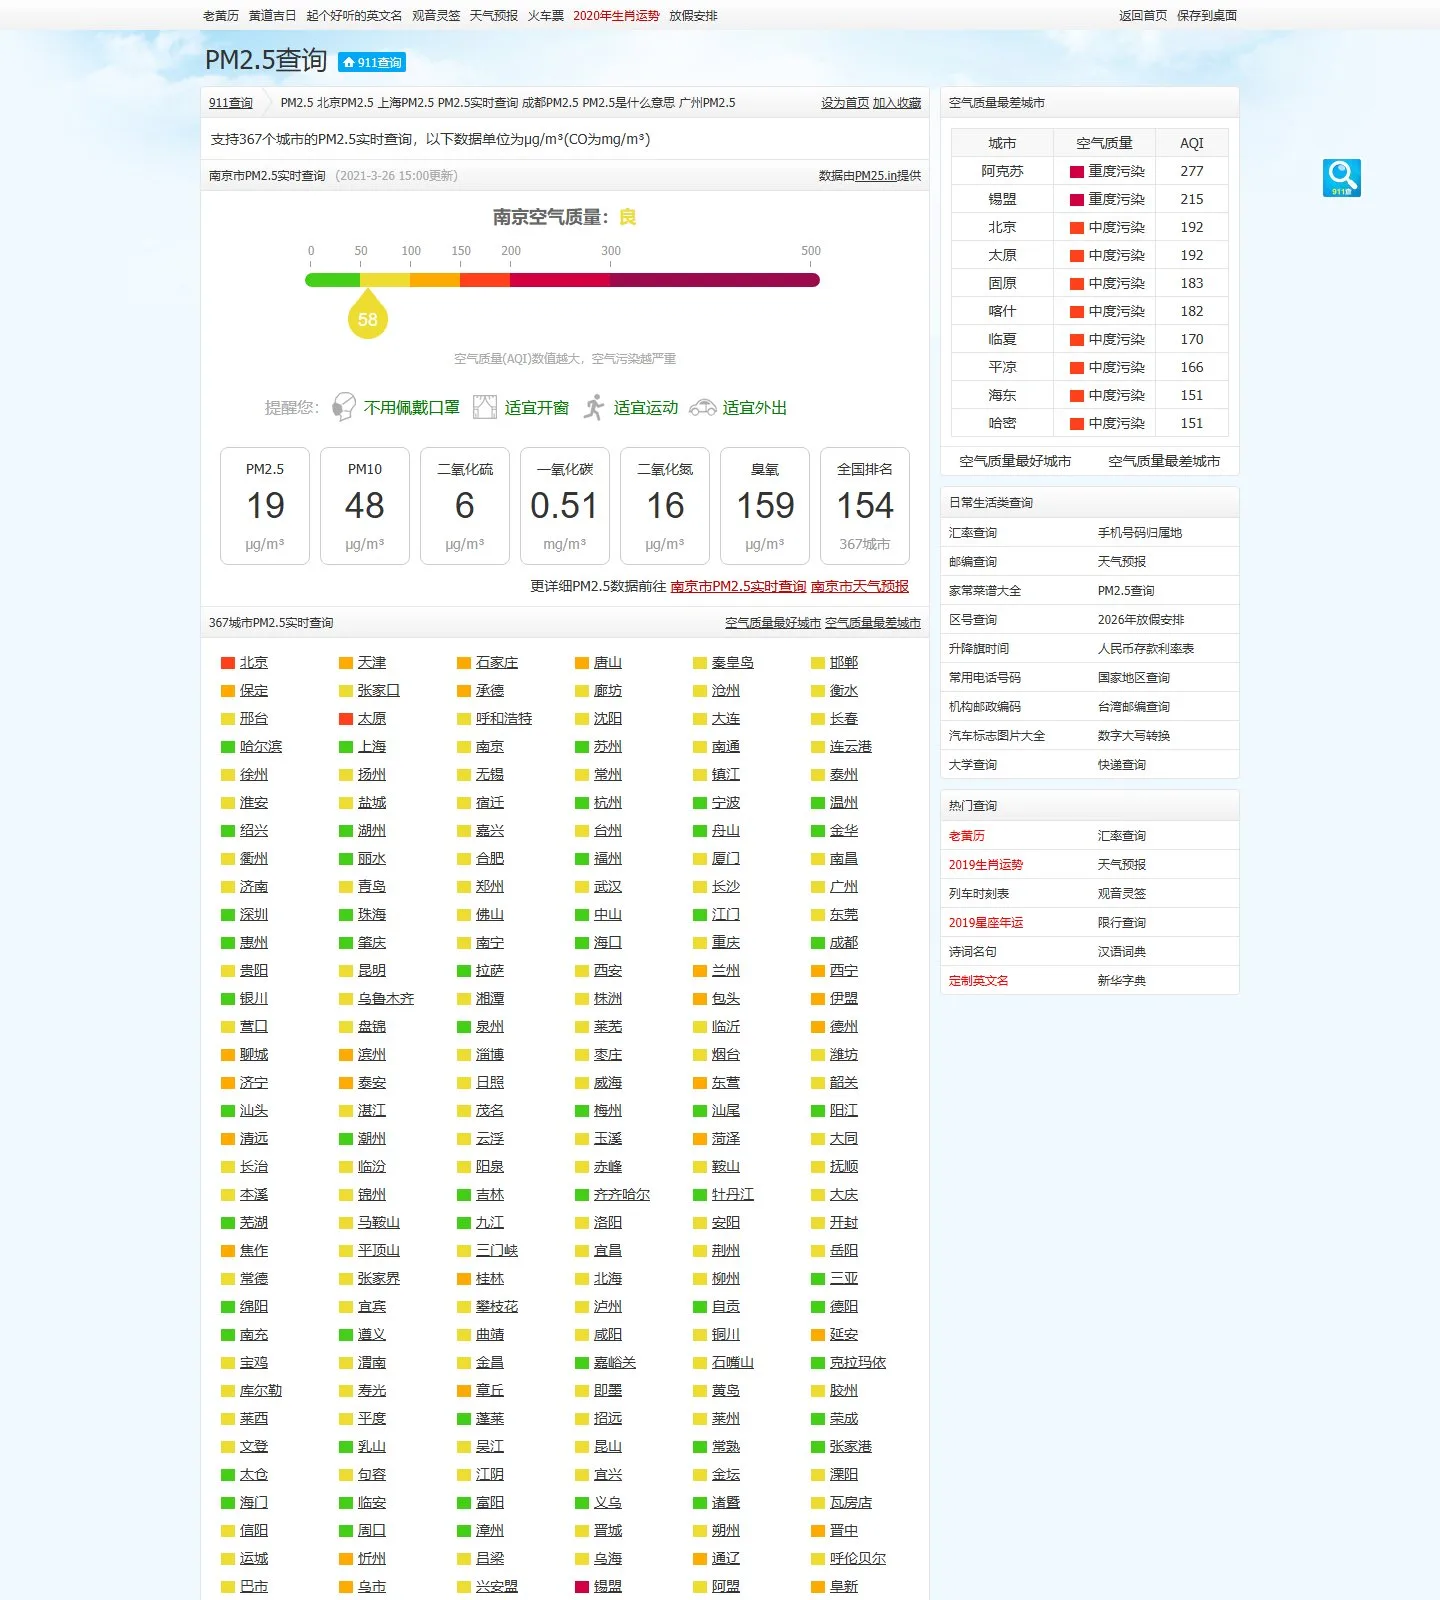
Task: Select 上海 in the city list
Action: click(x=372, y=747)
